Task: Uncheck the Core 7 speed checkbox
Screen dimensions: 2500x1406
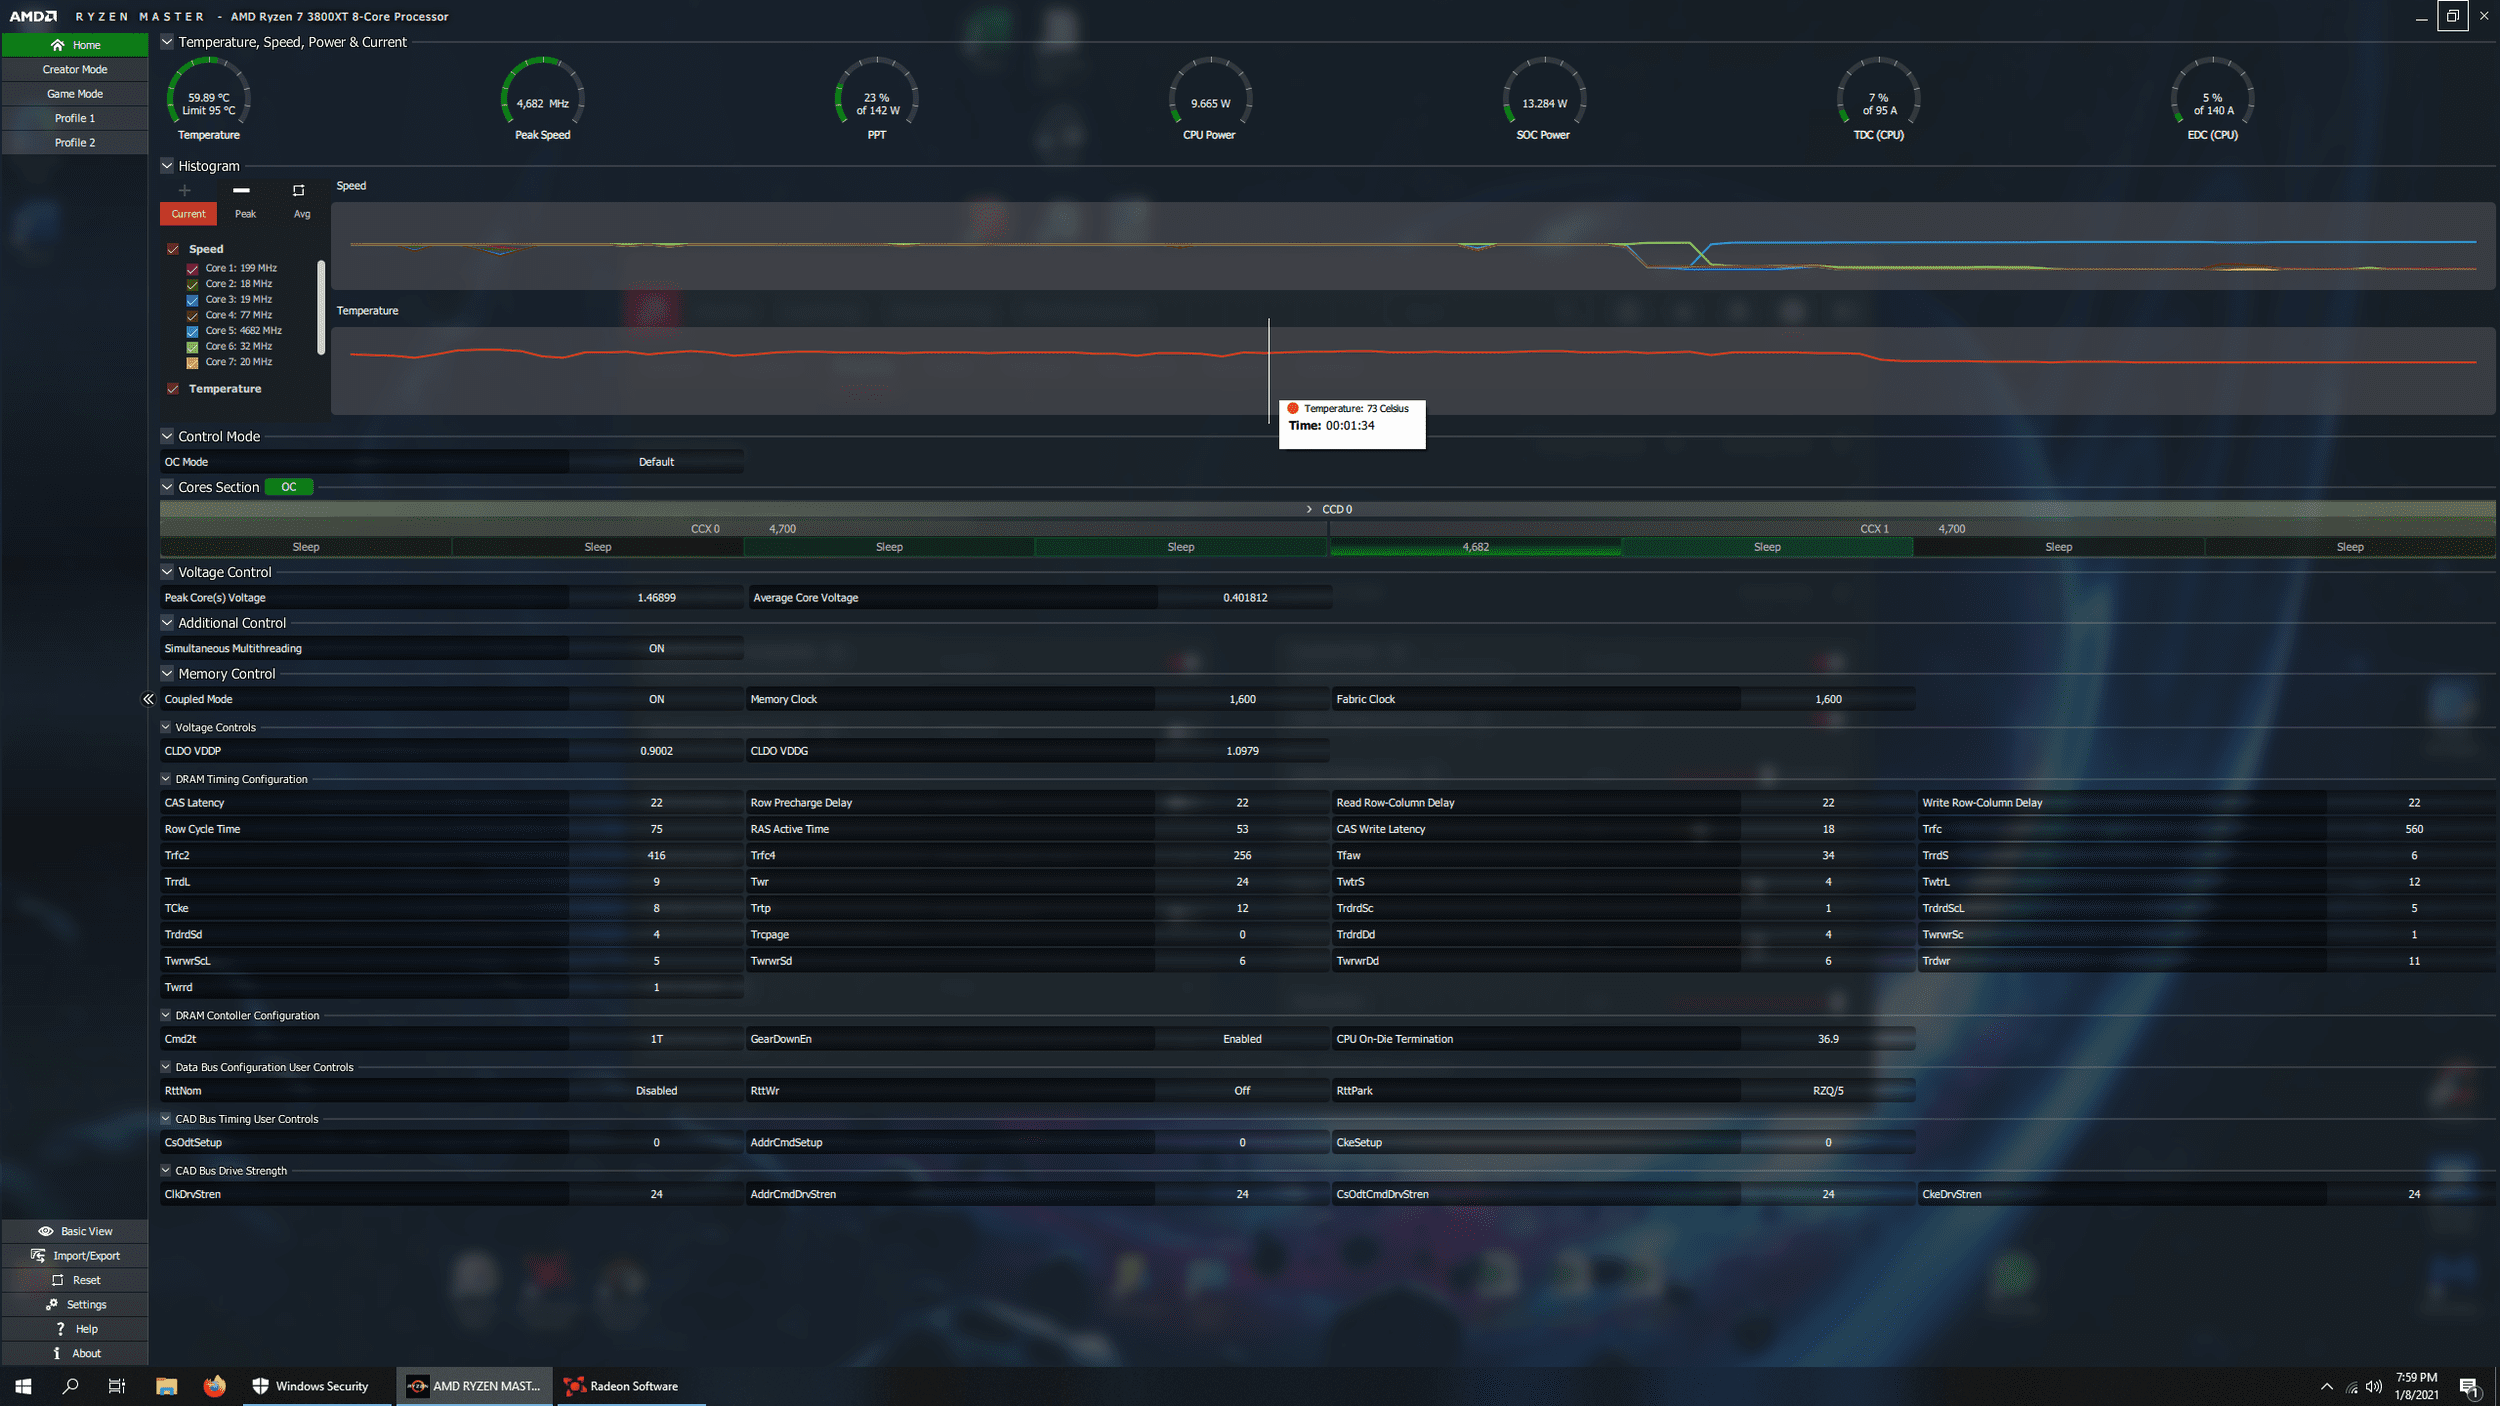Action: [192, 362]
